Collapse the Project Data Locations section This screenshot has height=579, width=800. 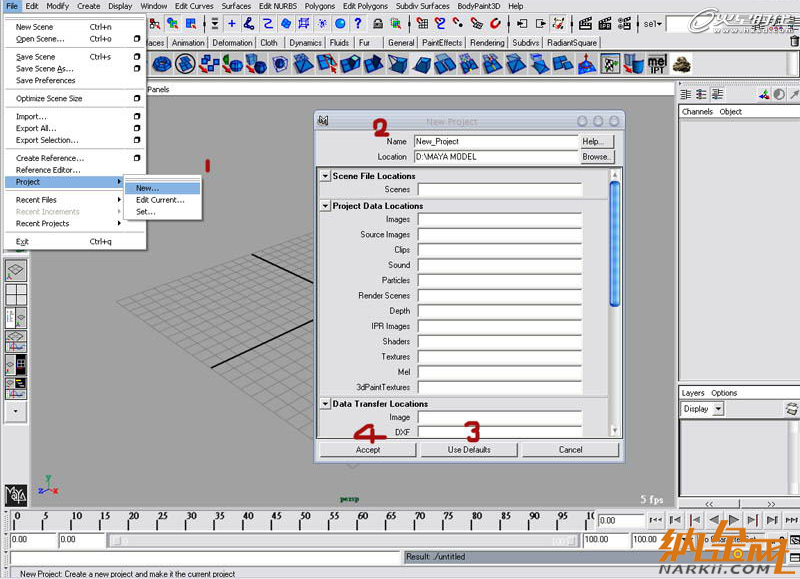point(325,206)
